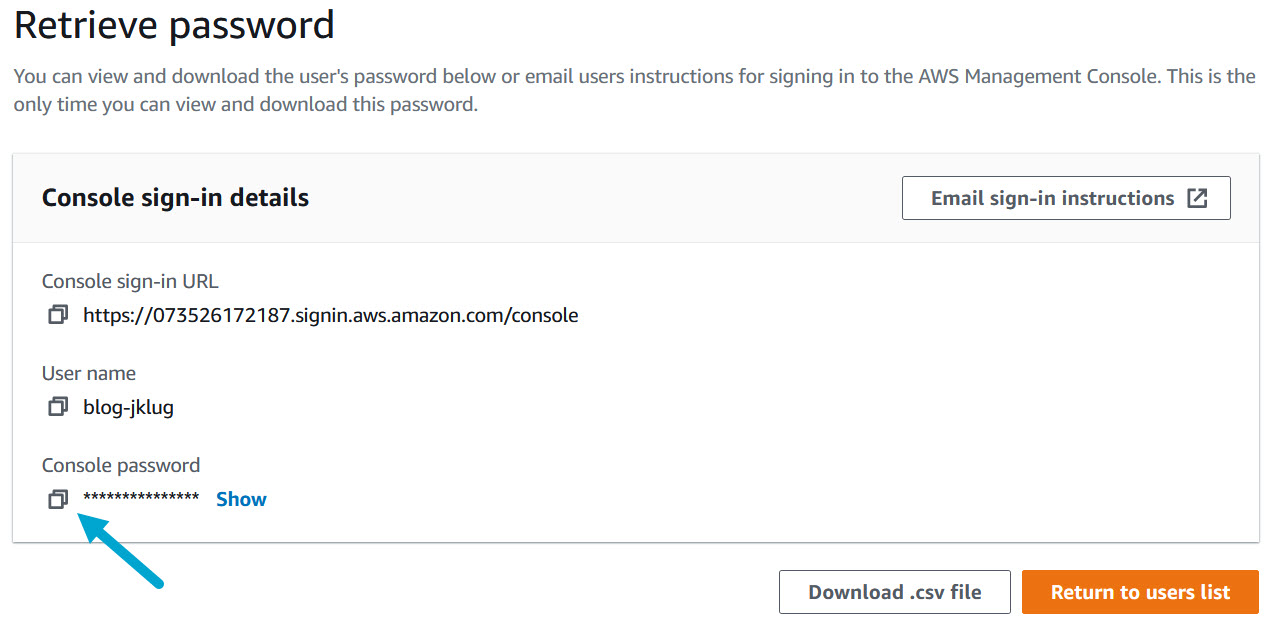
Task: Click the Retrieve password page heading
Action: pyautogui.click(x=174, y=25)
